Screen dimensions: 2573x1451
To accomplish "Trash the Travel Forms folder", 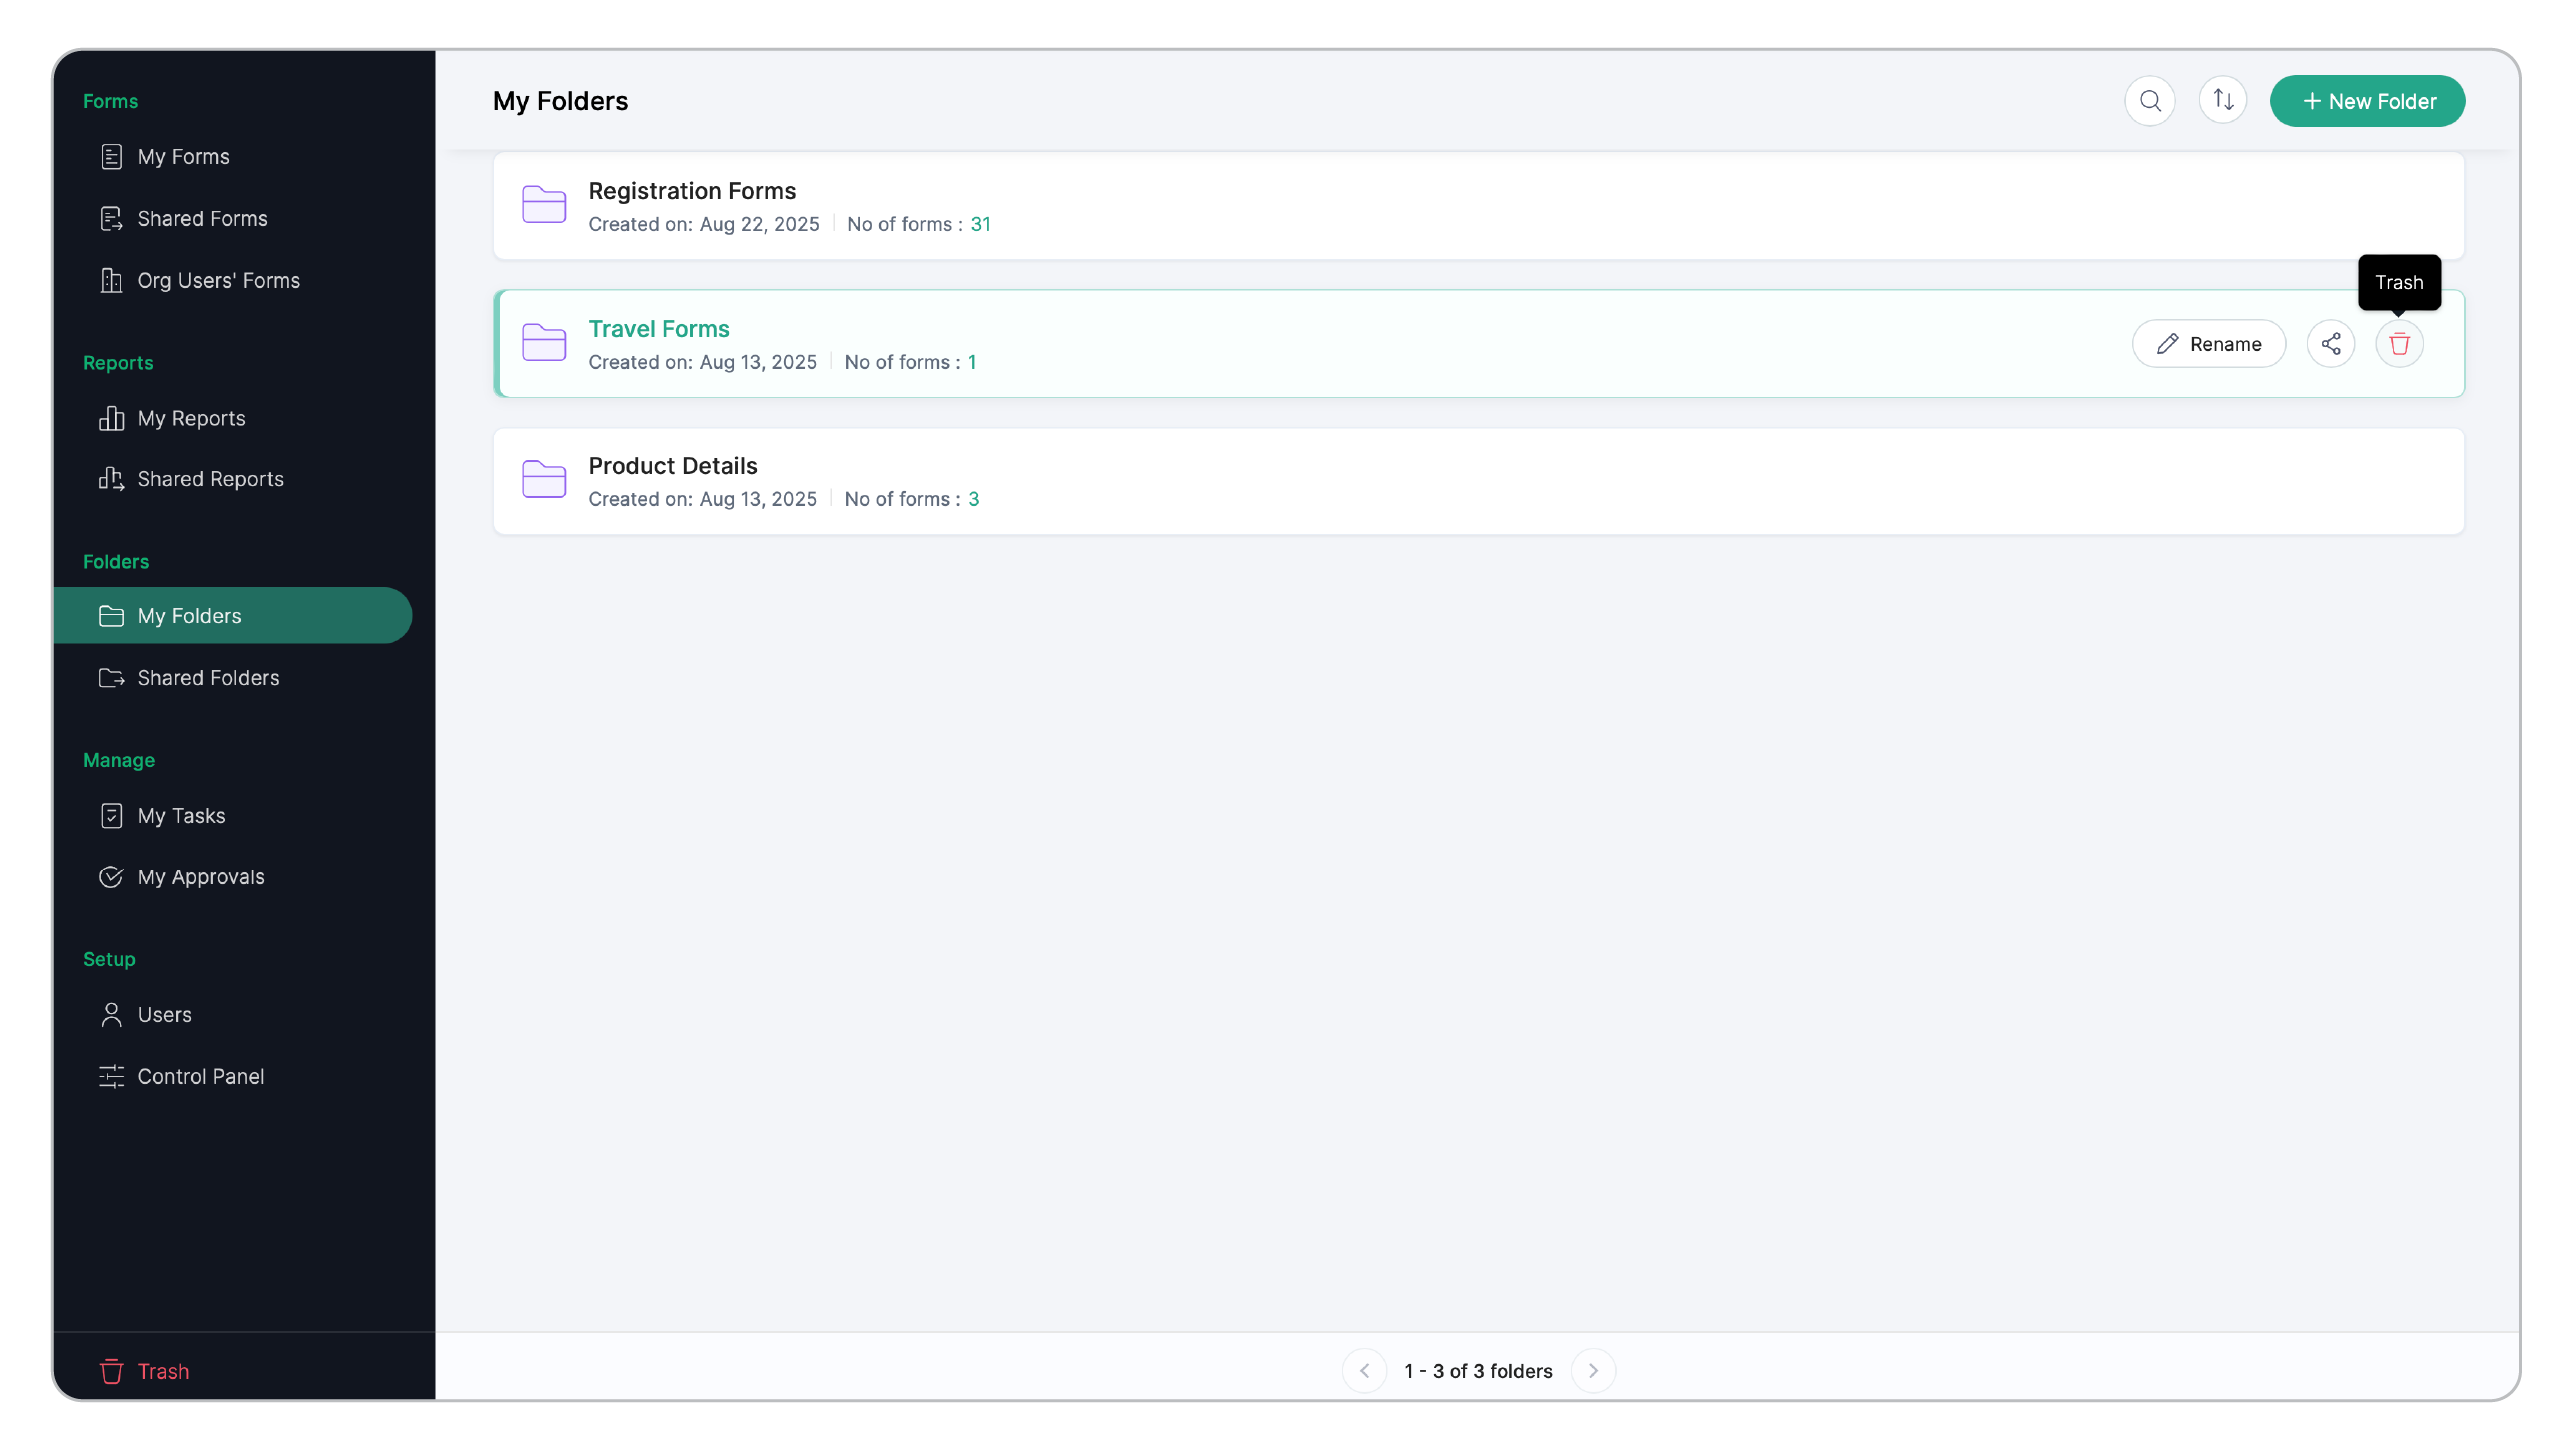I will pyautogui.click(x=2398, y=344).
